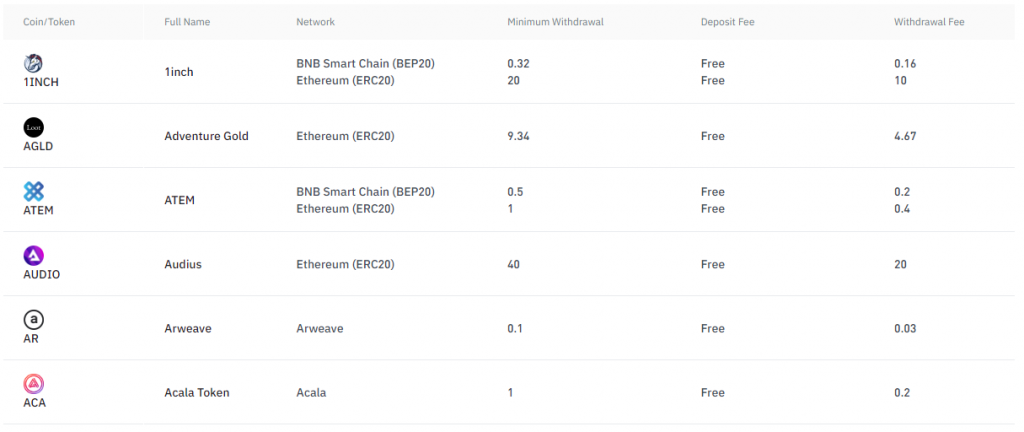Click the ATEM full name text
Image resolution: width=1024 pixels, height=432 pixels.
click(x=179, y=200)
